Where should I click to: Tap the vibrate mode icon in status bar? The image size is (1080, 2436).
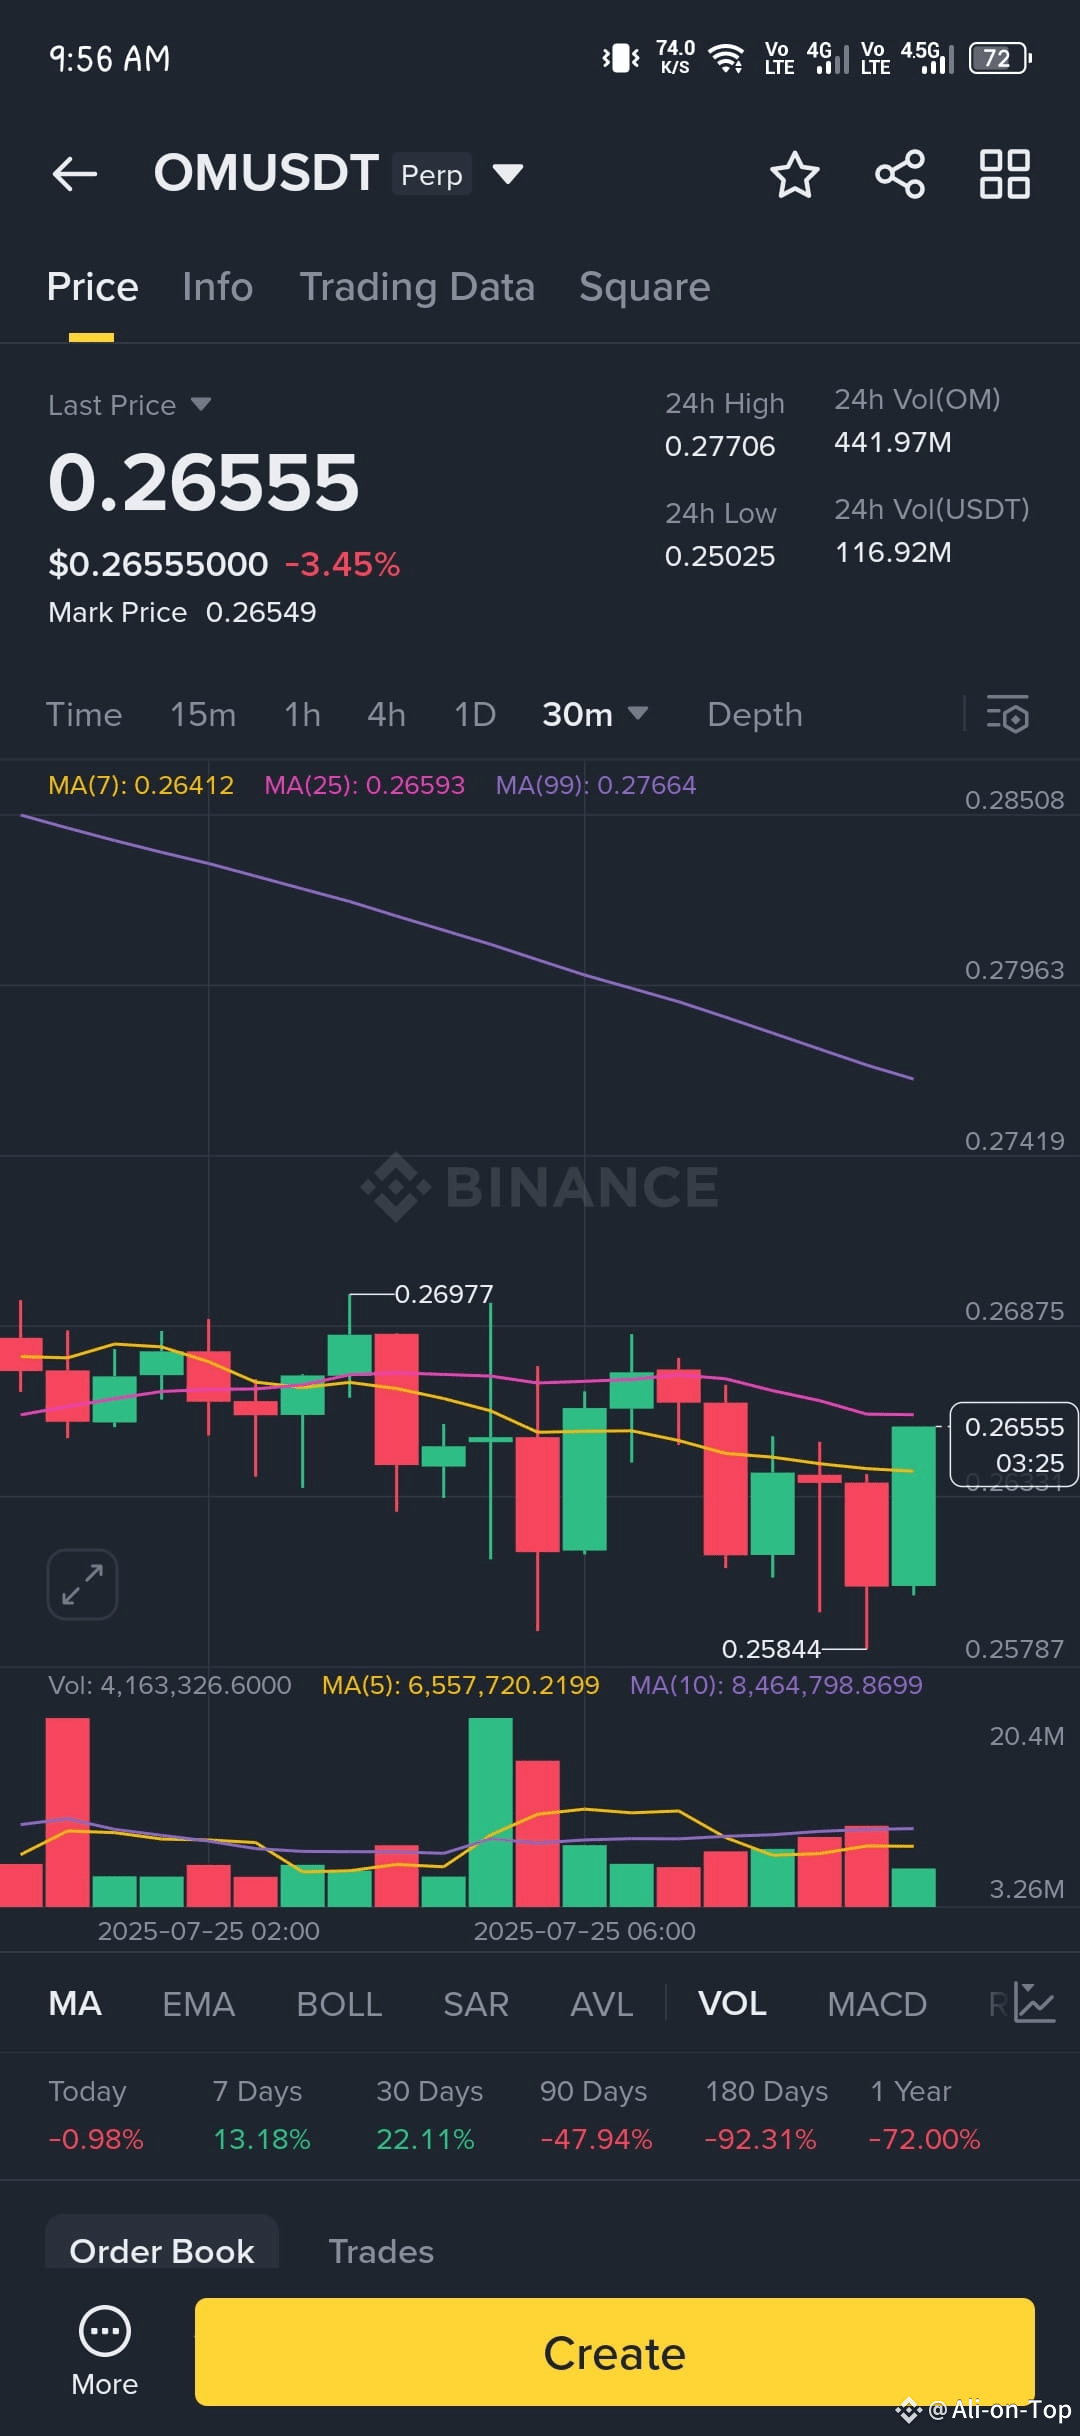tap(621, 58)
